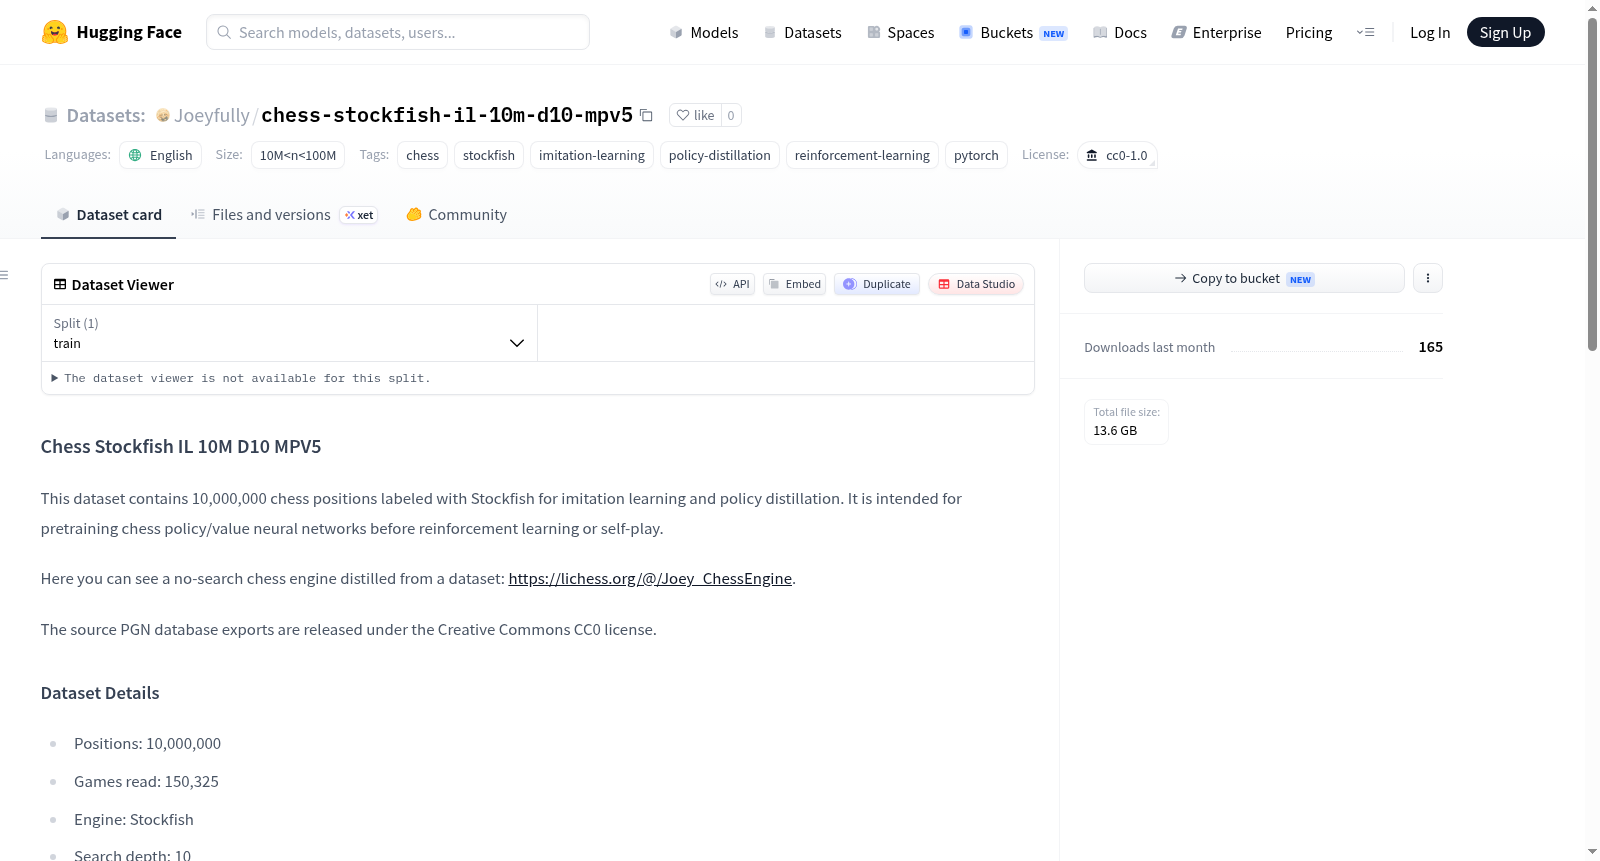Viewport: 1600px width, 861px height.
Task: Click the Duplicate button
Action: (877, 284)
